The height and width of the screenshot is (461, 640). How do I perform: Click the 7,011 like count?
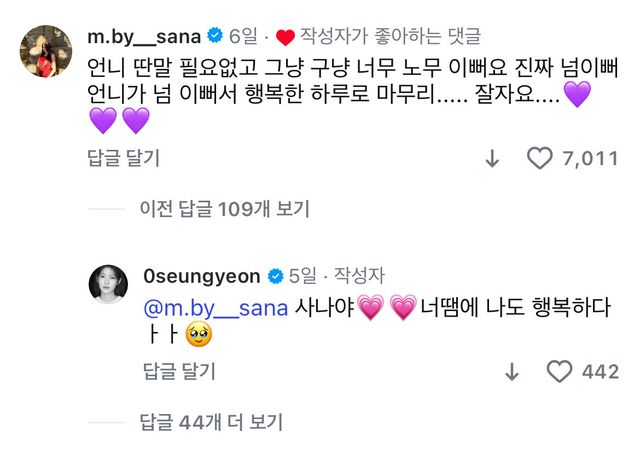pos(589,159)
